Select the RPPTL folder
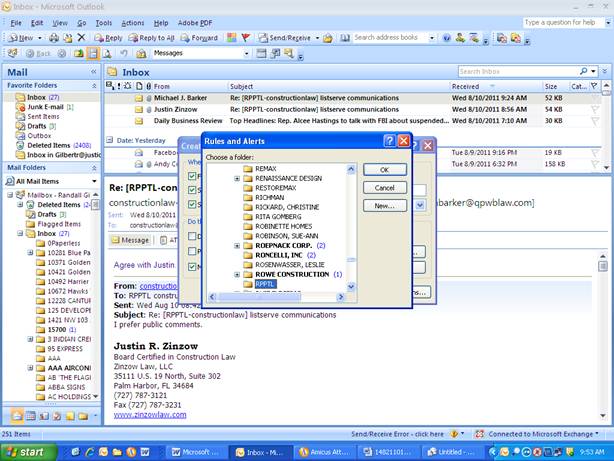Screen dimensions: 614x461 (x=265, y=284)
